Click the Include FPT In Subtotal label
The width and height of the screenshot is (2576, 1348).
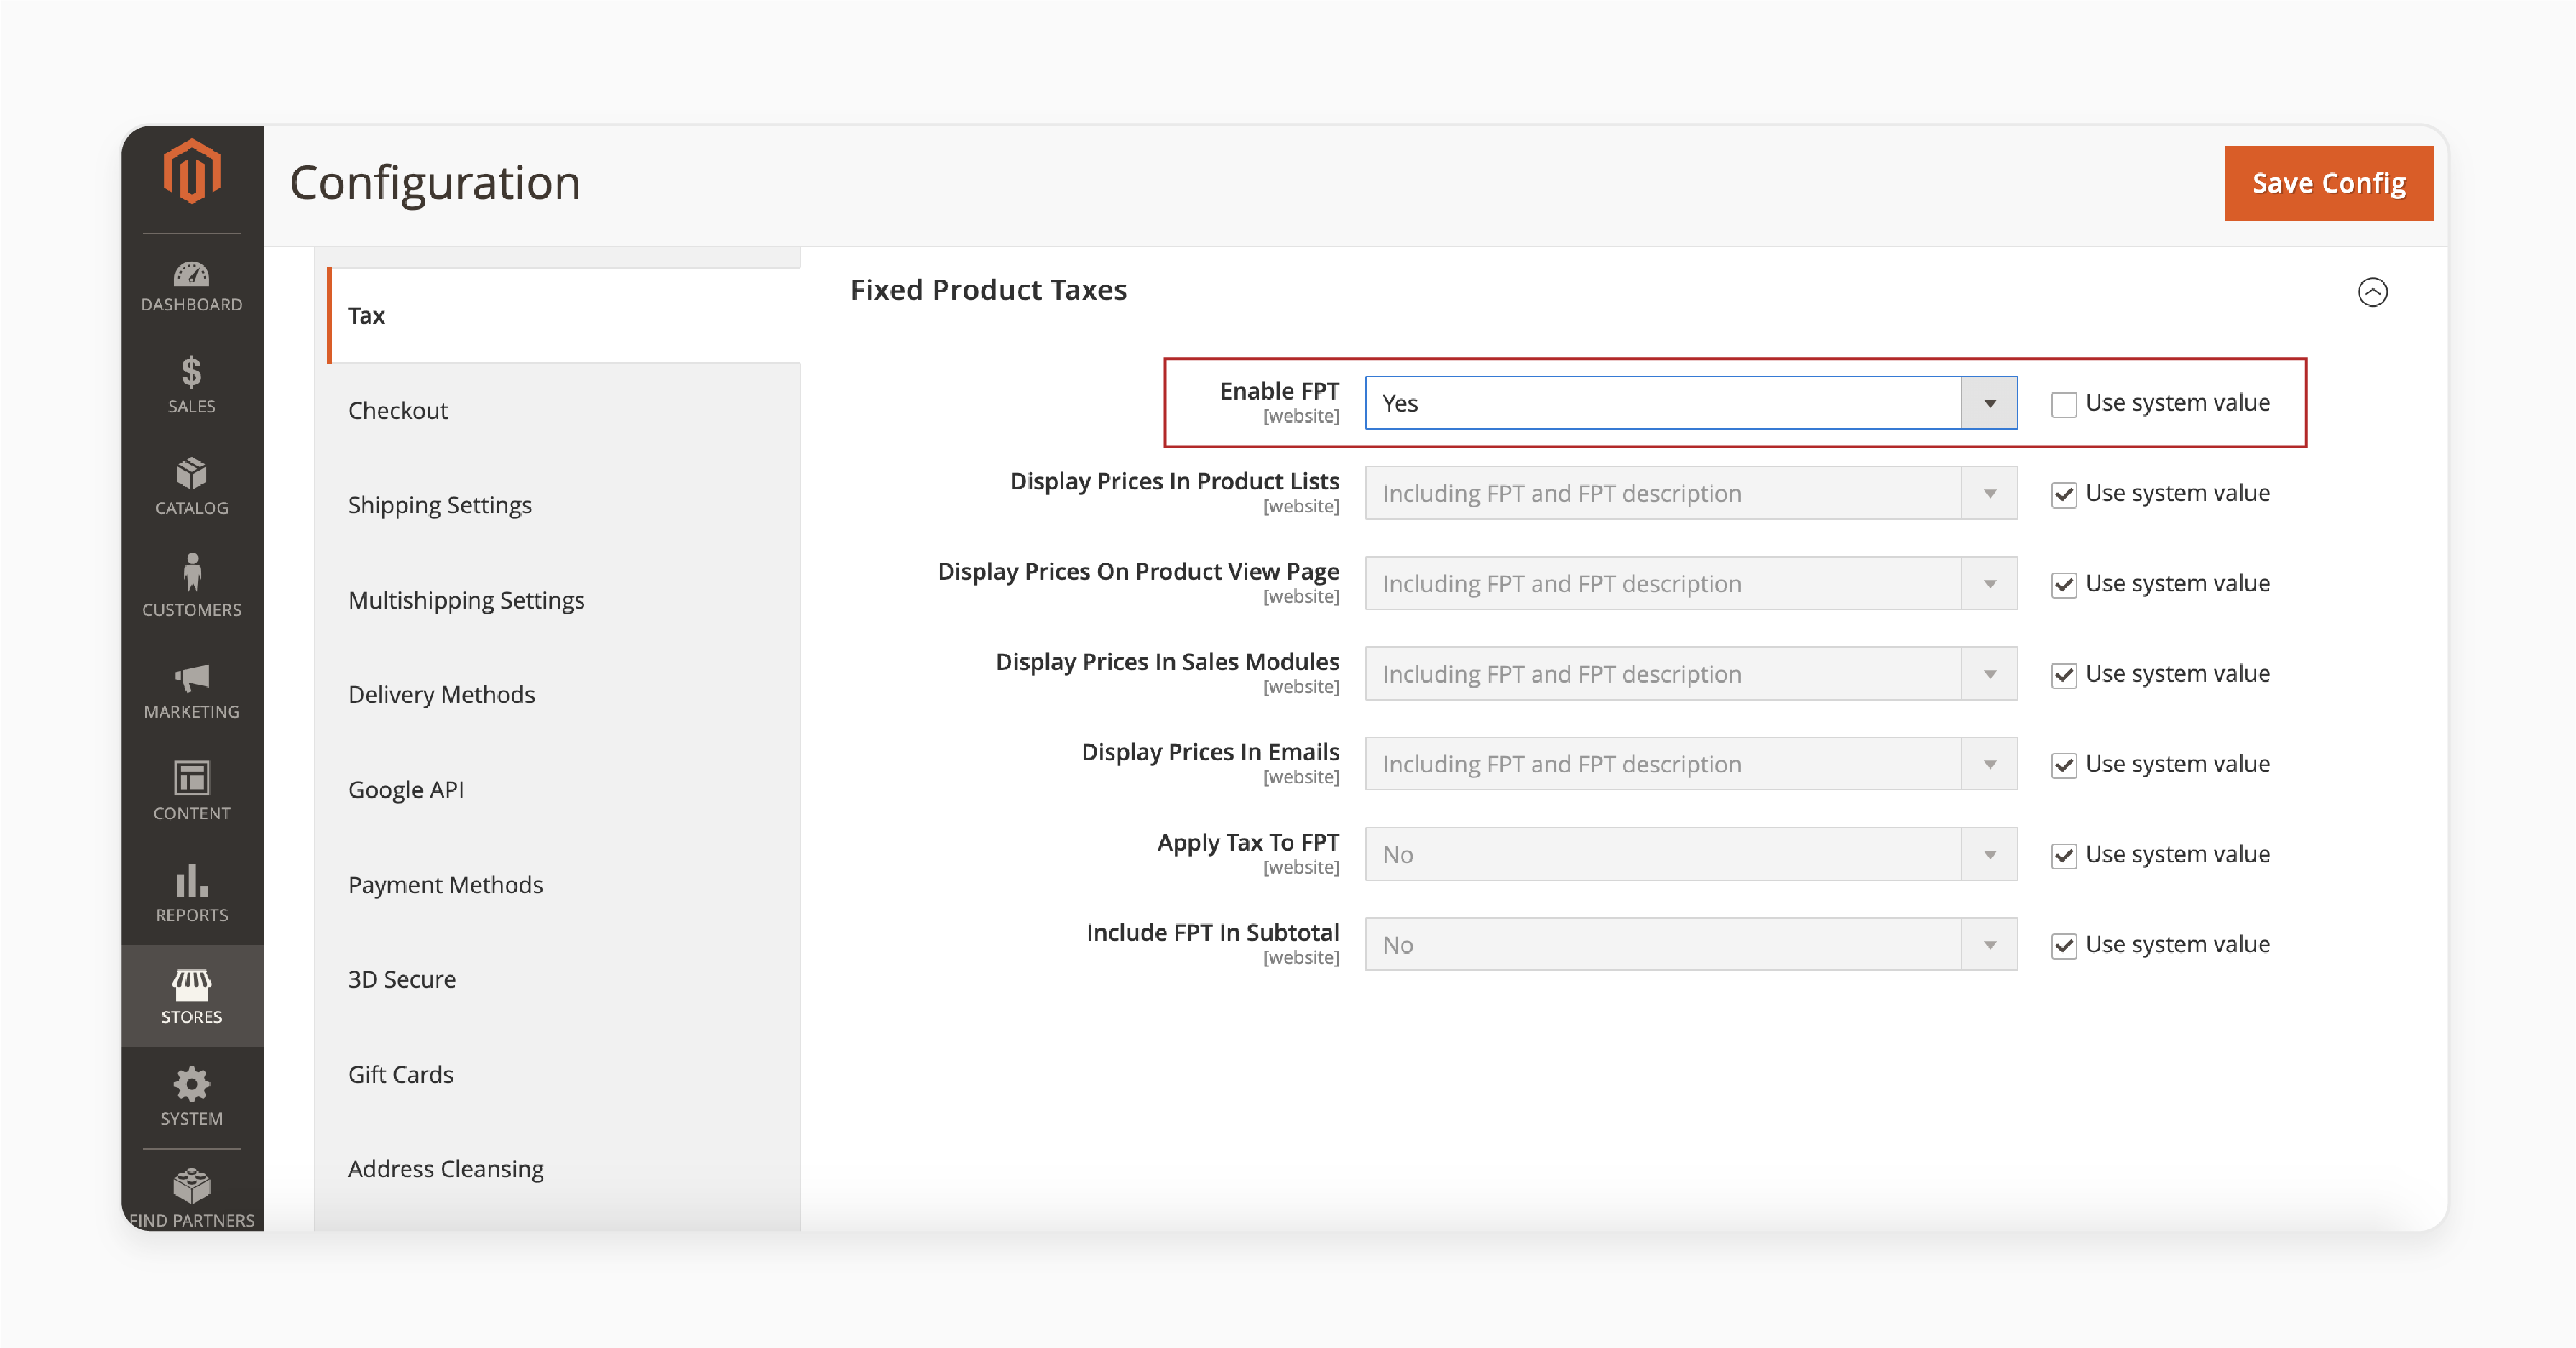[1212, 932]
